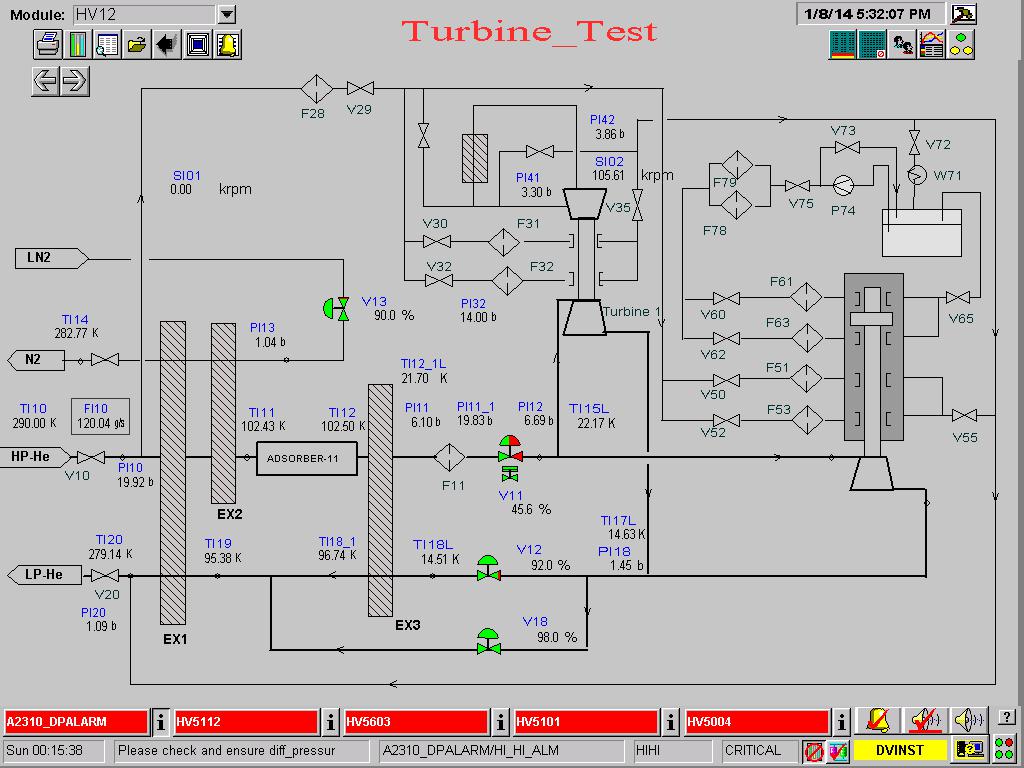
Task: Click the users login icon
Action: pyautogui.click(x=902, y=44)
